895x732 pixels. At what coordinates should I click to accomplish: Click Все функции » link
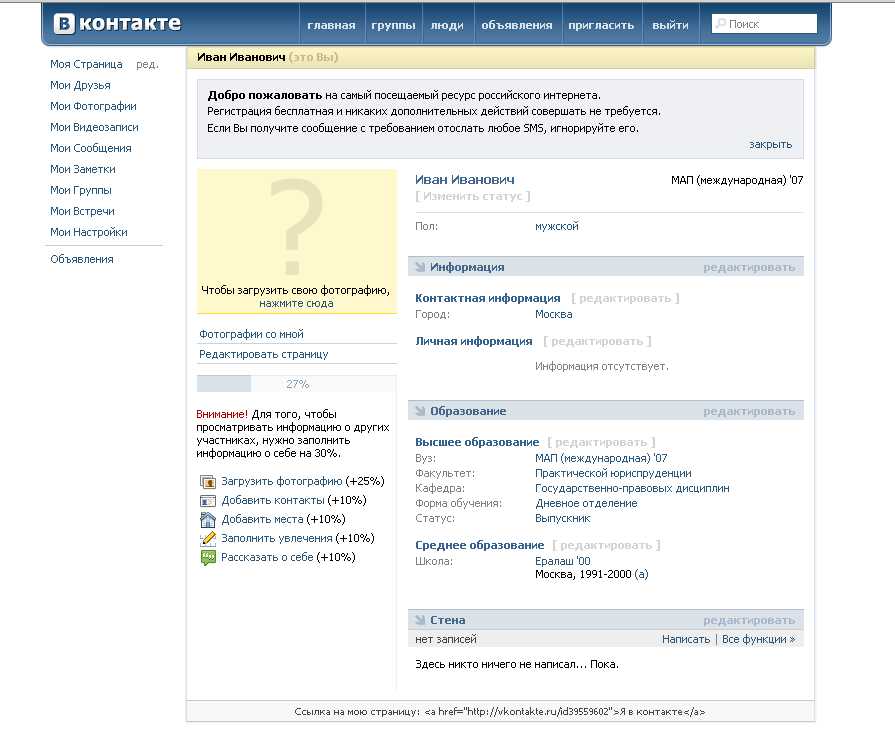[759, 640]
